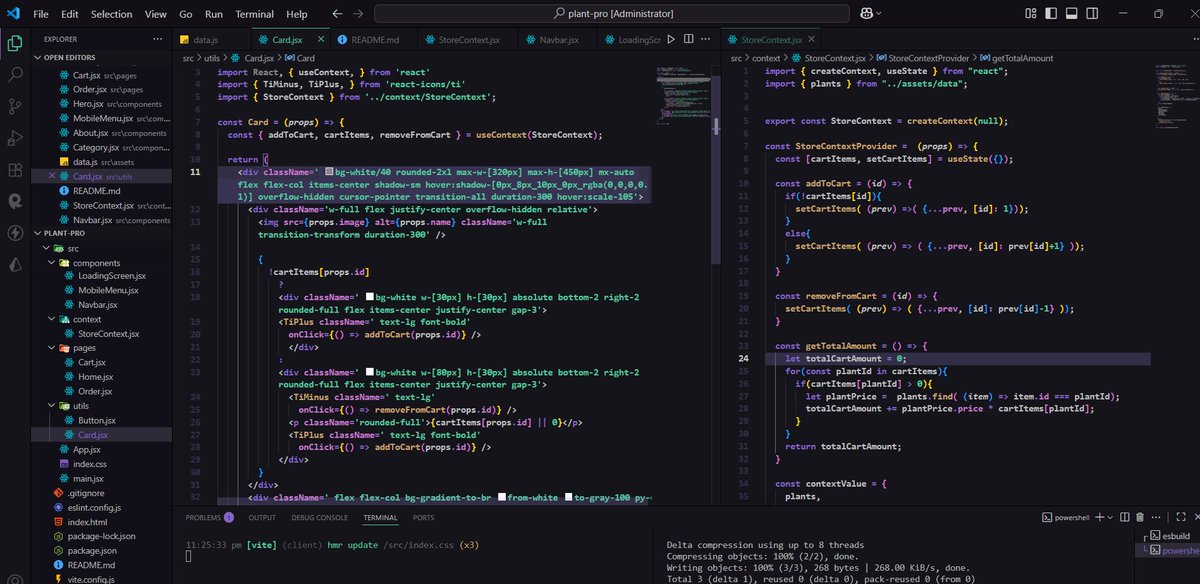Open the Run and Debug view
Viewport: 1200px width, 584px height.
[15, 138]
